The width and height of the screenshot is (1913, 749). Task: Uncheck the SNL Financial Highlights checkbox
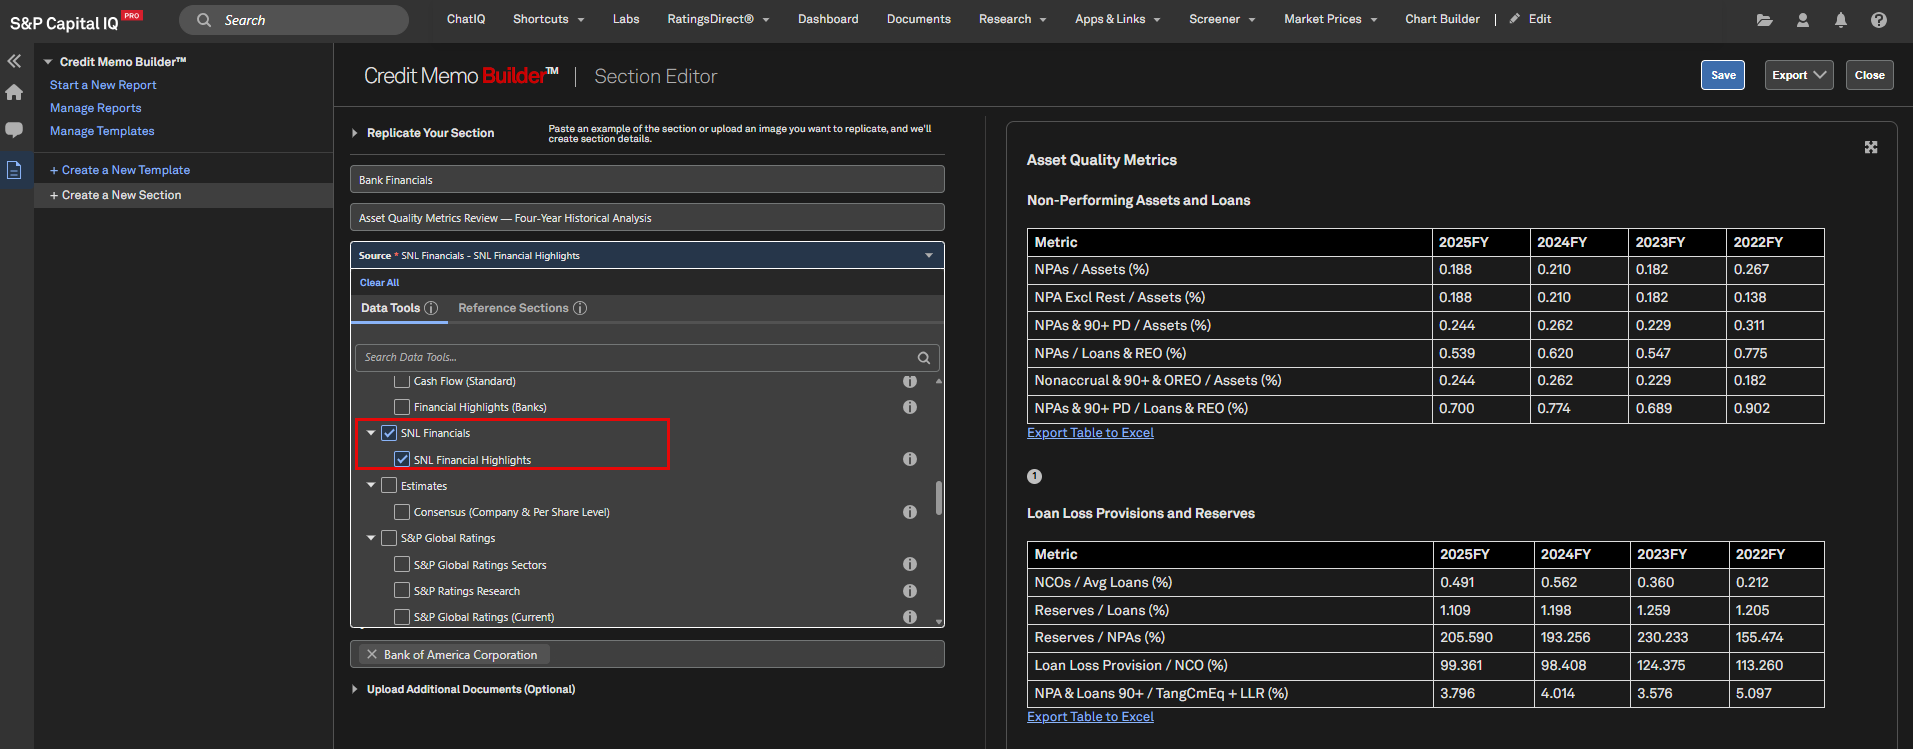[402, 459]
